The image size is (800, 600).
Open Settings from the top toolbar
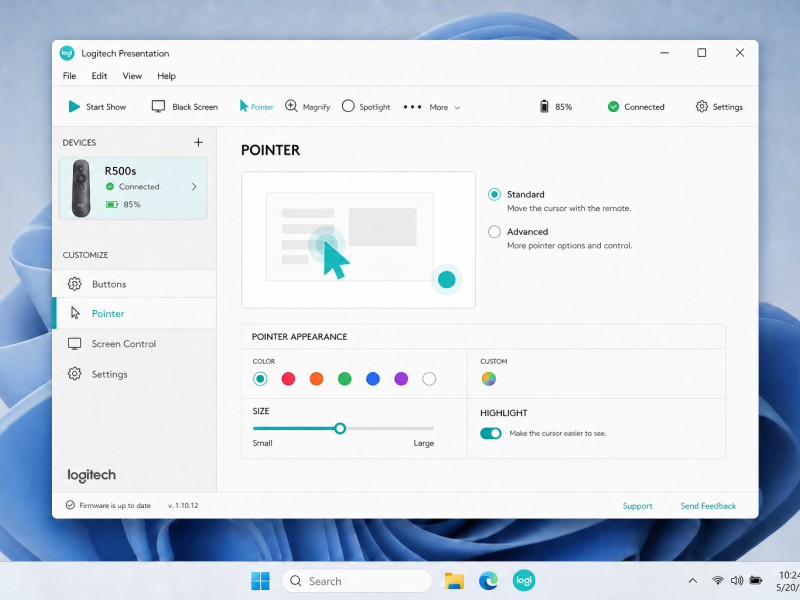click(719, 107)
